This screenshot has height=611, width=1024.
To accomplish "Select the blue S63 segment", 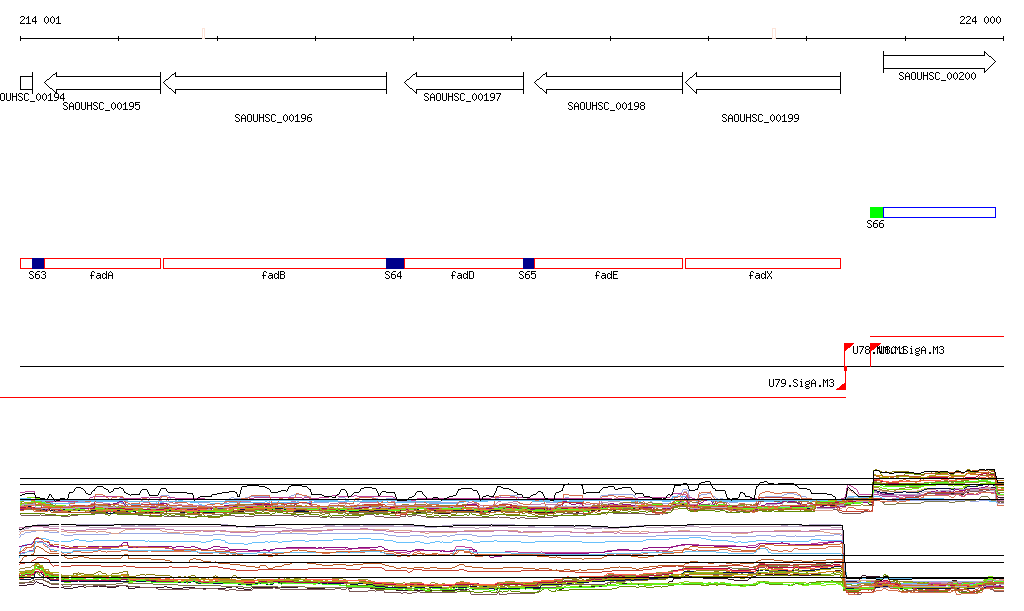I will point(38,263).
